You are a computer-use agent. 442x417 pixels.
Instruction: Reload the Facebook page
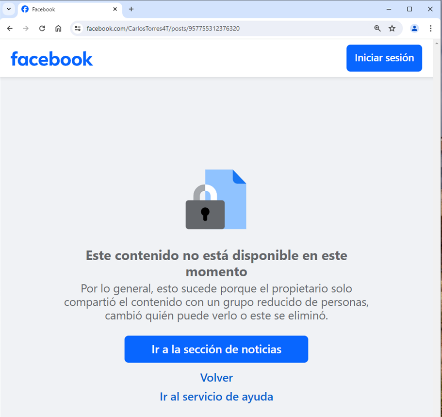[42, 28]
